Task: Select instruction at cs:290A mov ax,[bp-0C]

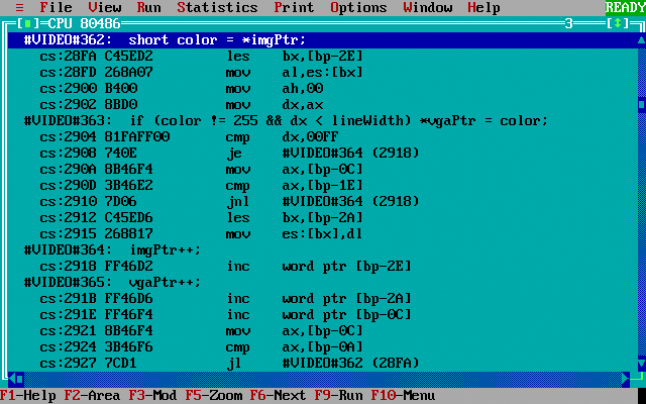Action: click(x=323, y=169)
